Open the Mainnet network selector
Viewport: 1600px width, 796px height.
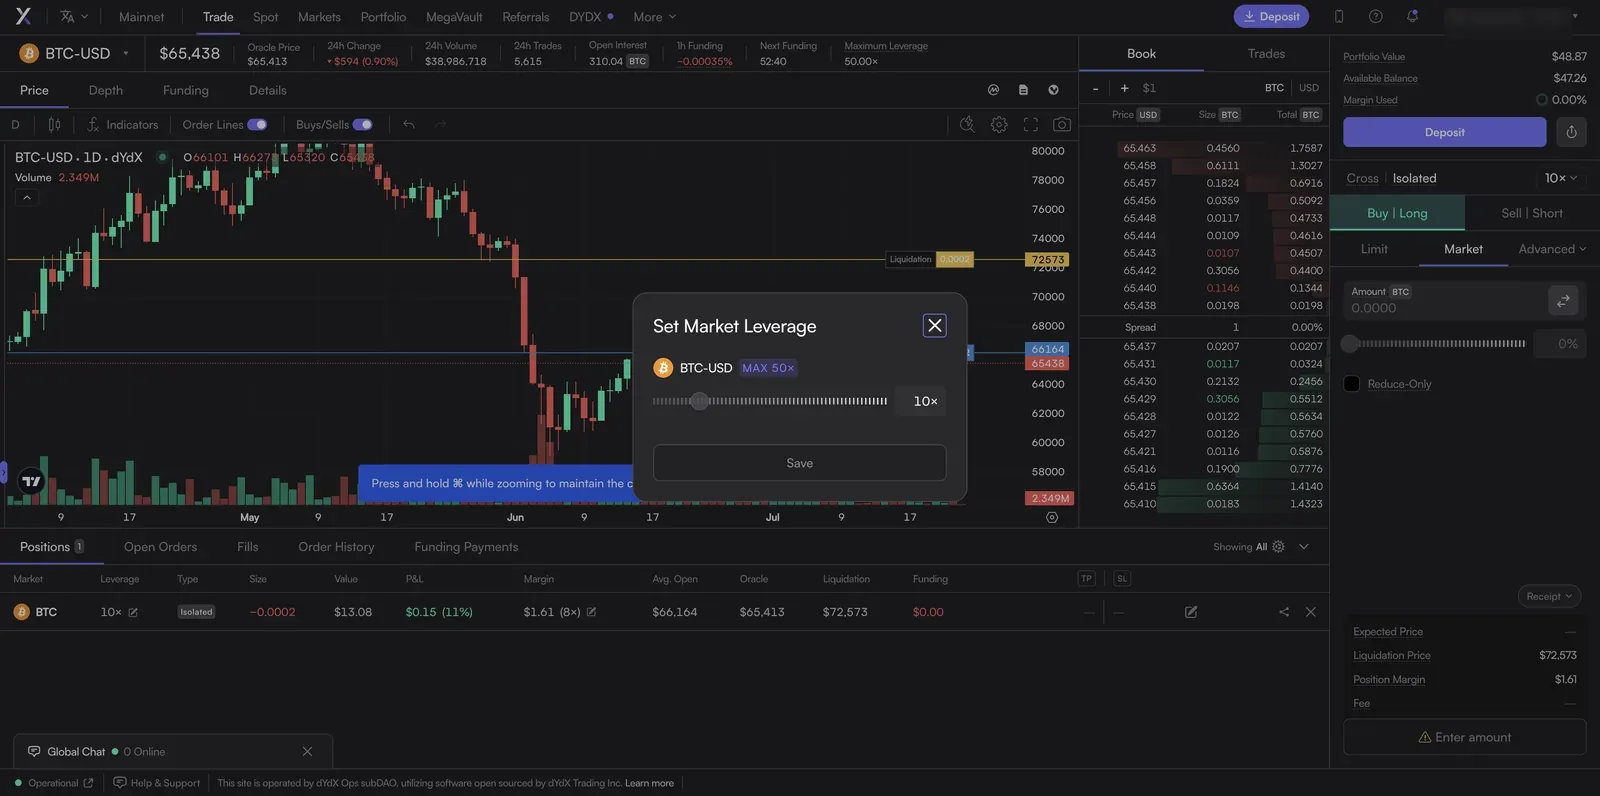[x=141, y=16]
